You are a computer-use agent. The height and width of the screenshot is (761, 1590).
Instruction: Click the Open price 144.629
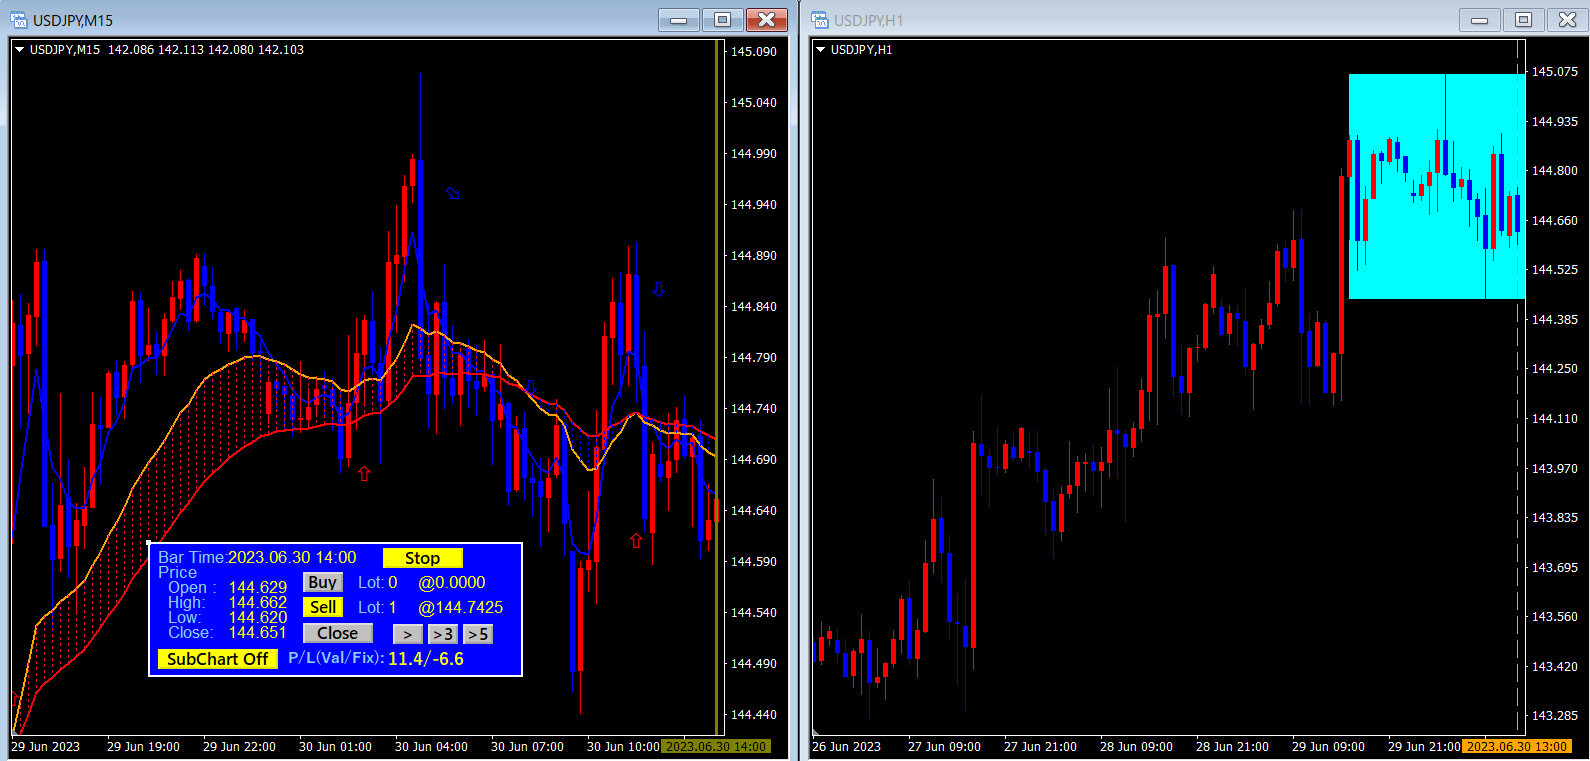[x=258, y=587]
